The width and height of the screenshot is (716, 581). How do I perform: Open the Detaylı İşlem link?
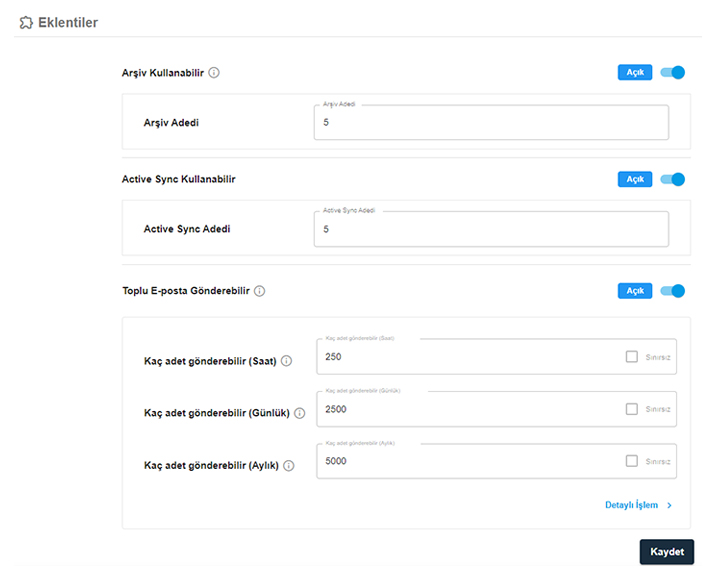(632, 505)
